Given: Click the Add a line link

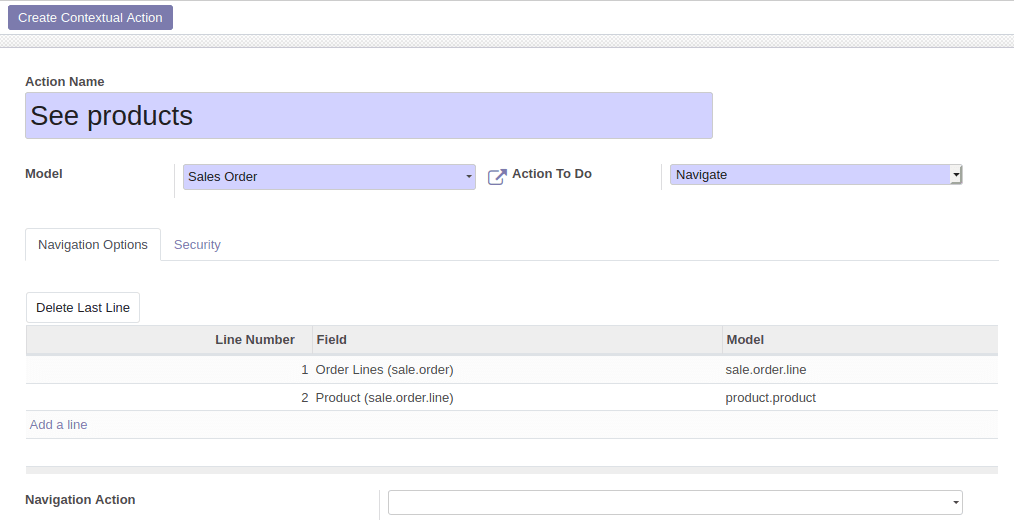Looking at the screenshot, I should [x=59, y=425].
